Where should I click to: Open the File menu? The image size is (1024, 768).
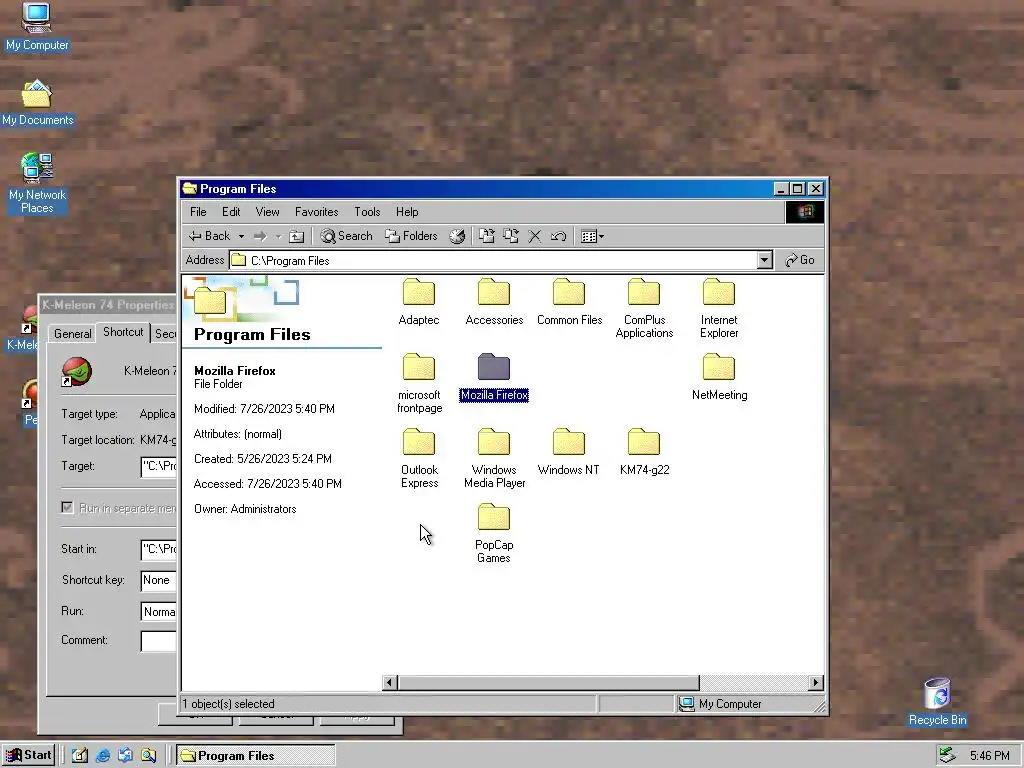tap(198, 212)
